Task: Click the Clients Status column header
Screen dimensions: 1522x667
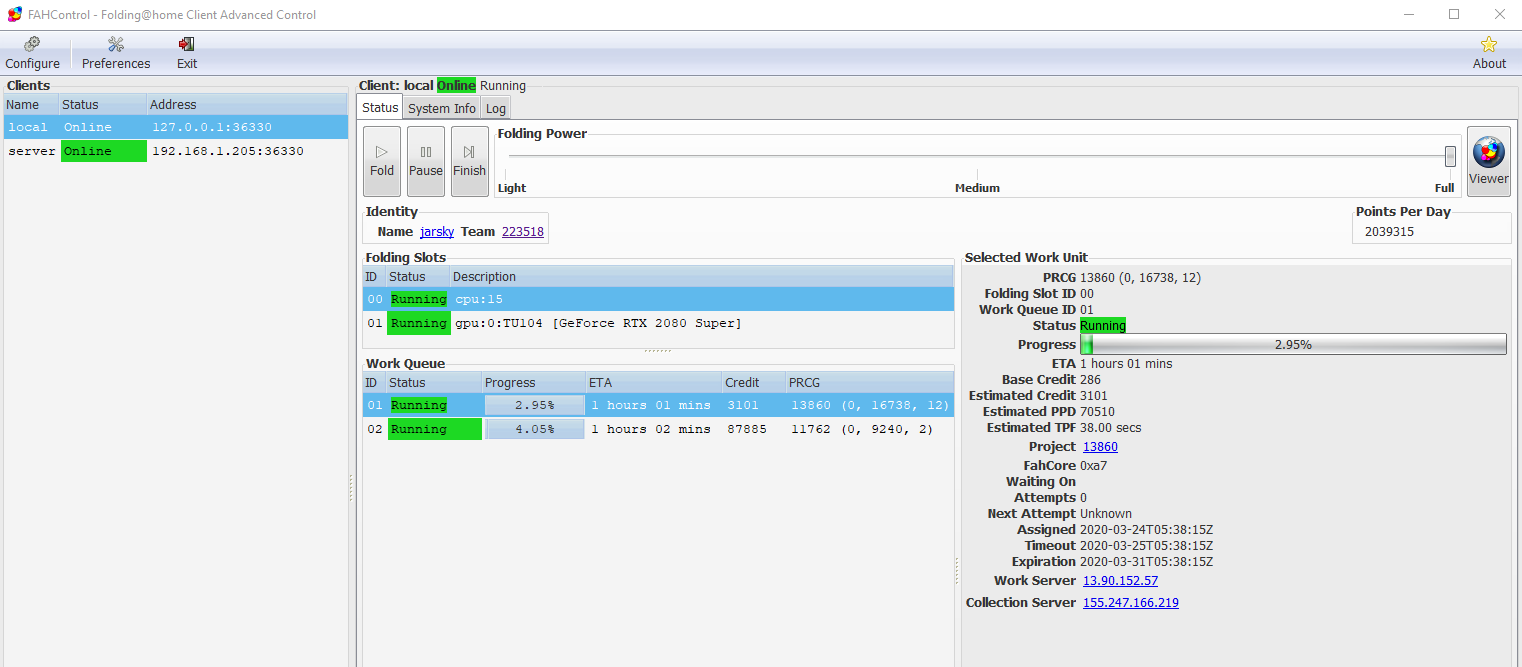Action: pyautogui.click(x=102, y=105)
